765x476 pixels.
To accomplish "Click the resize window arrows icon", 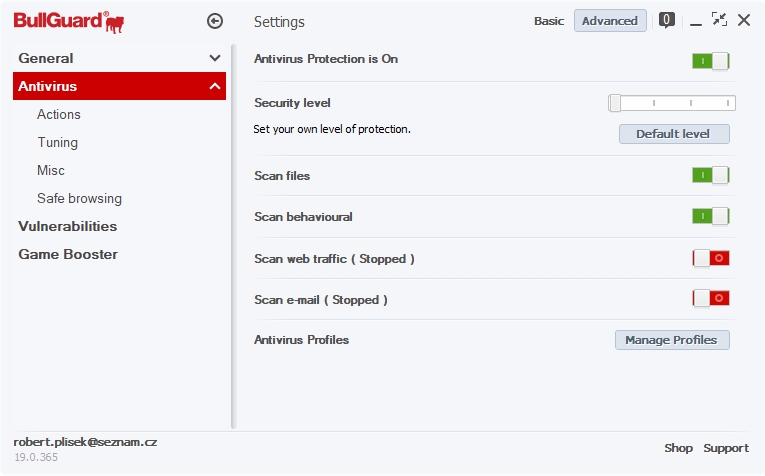I will [719, 20].
